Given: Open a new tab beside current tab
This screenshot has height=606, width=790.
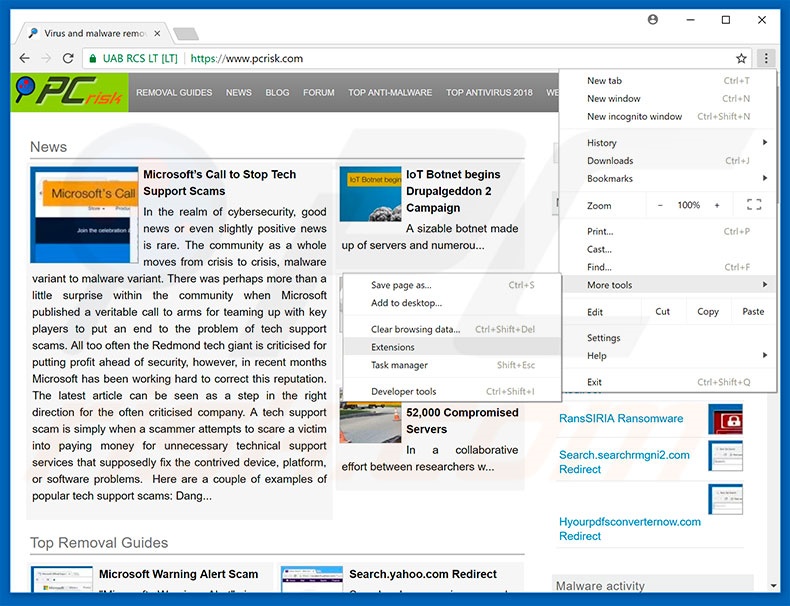Looking at the screenshot, I should [x=186, y=34].
